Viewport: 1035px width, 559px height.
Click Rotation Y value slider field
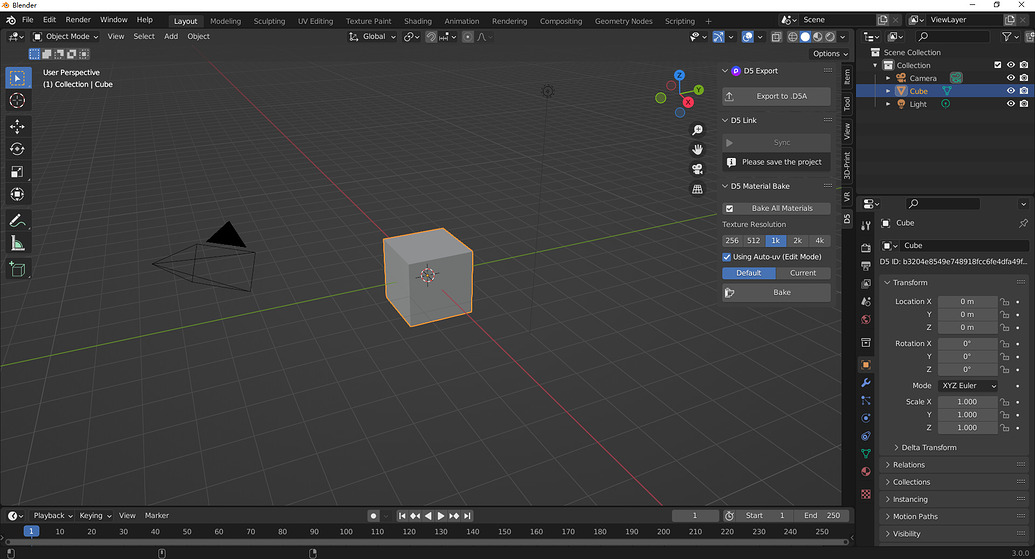click(967, 356)
